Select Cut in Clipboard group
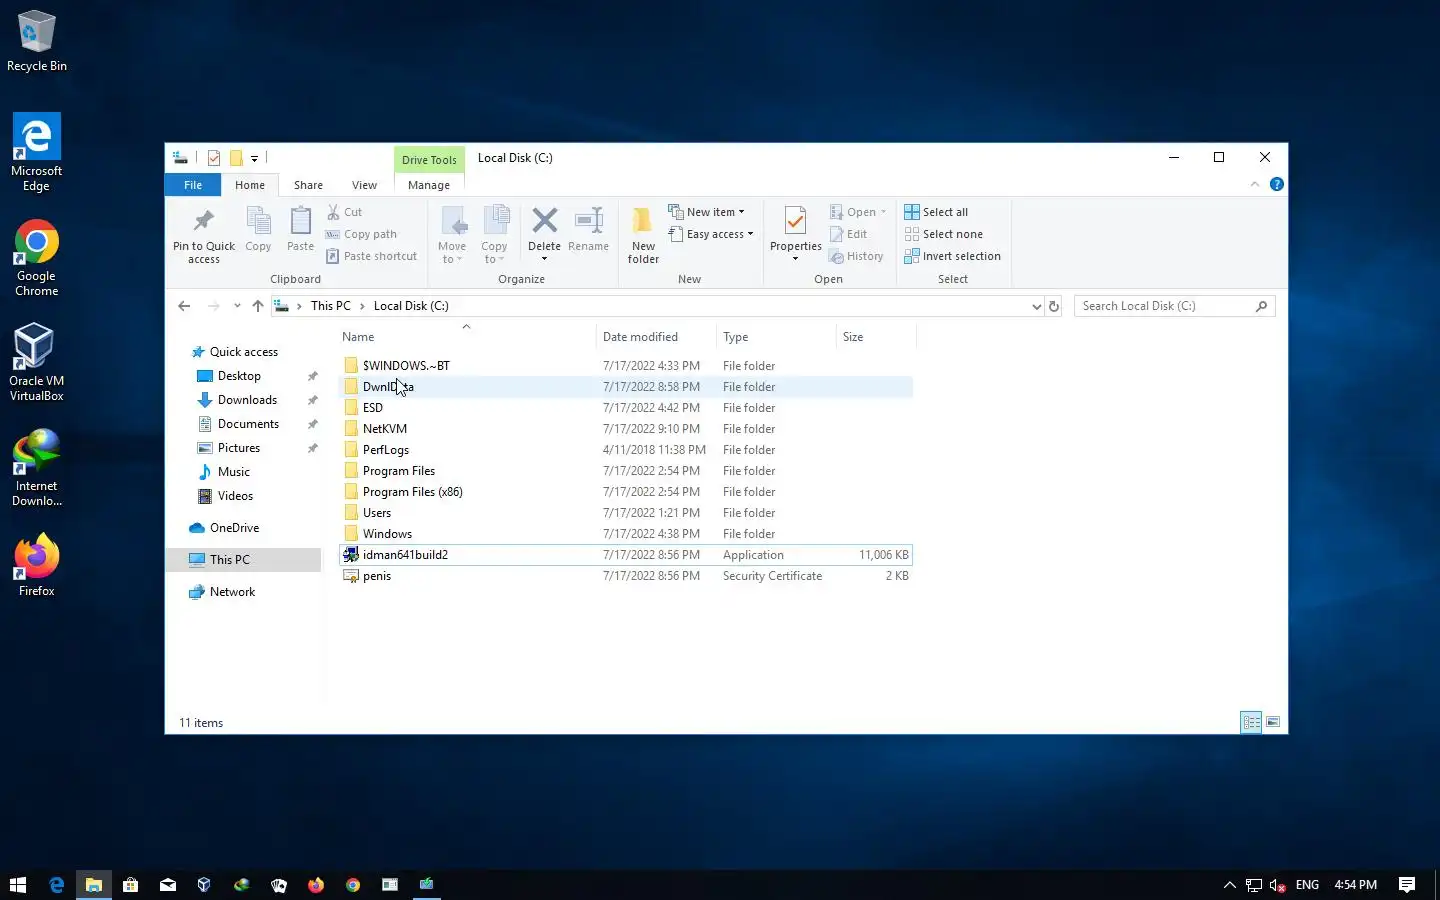Viewport: 1440px width, 900px height. click(345, 212)
